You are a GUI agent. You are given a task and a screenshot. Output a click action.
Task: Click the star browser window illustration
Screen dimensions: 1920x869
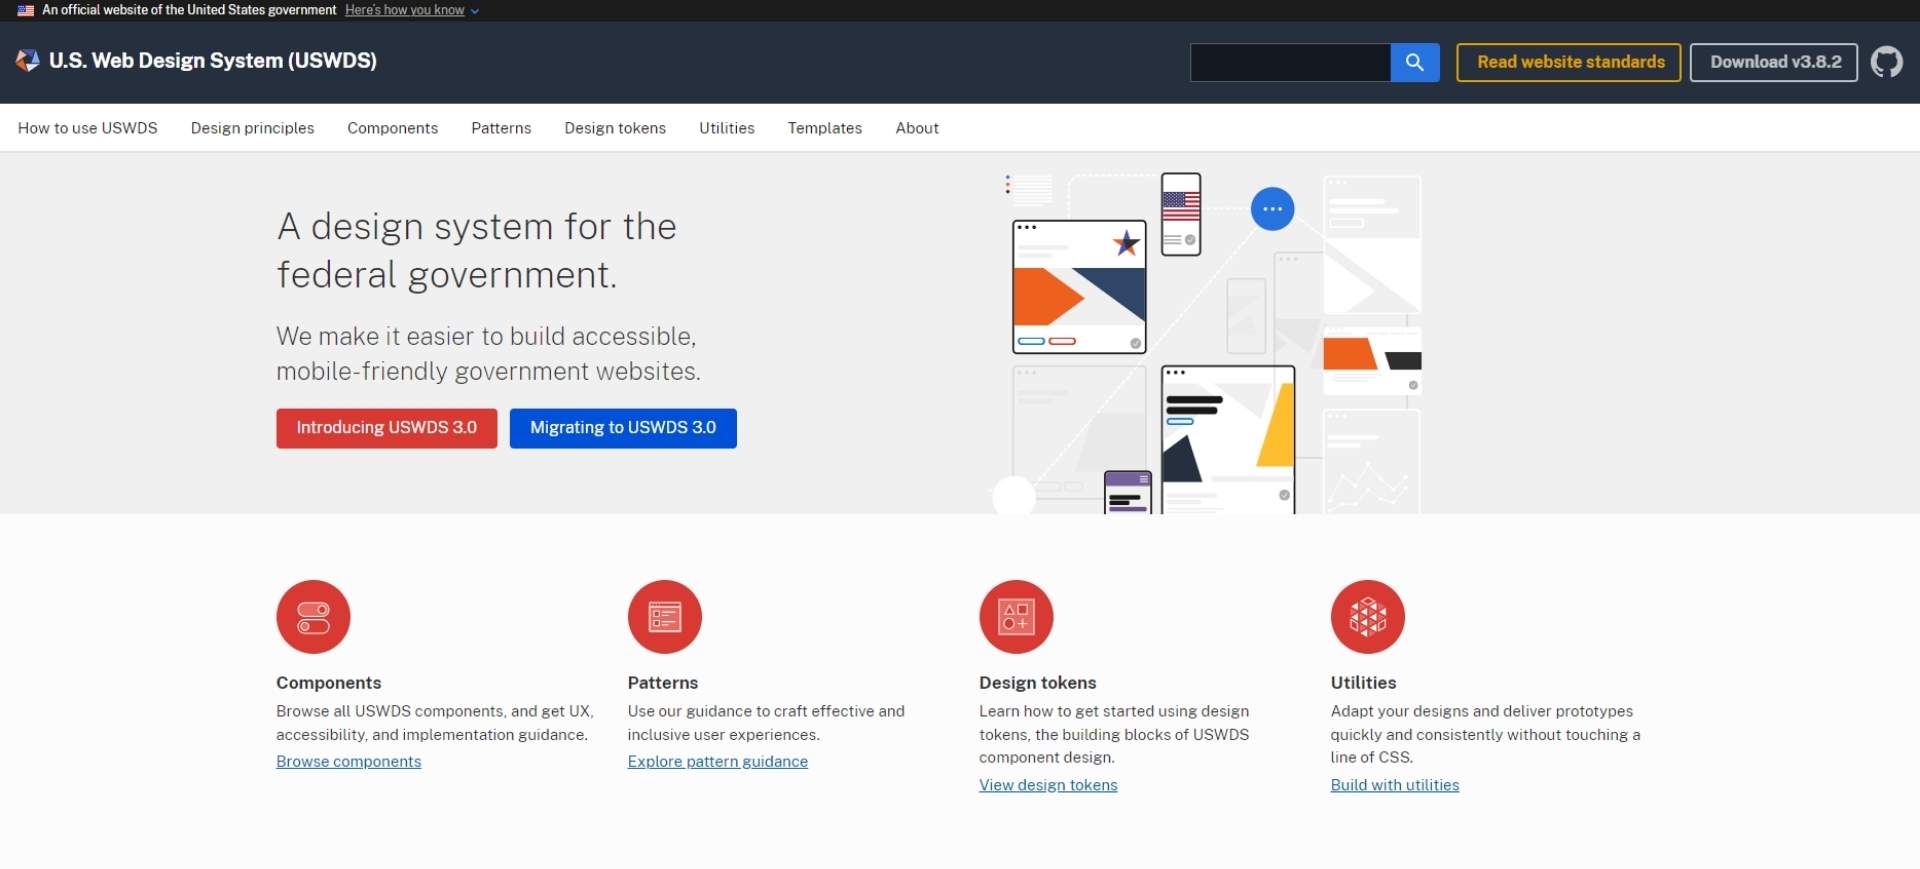[1080, 287]
